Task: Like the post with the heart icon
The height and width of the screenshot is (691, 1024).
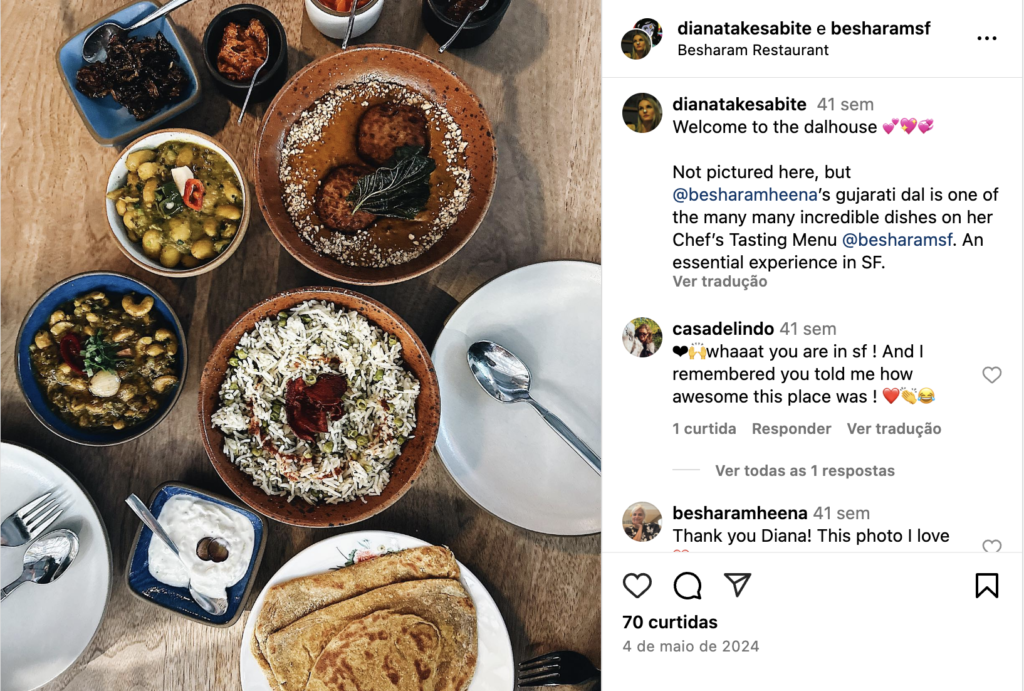Action: (637, 585)
